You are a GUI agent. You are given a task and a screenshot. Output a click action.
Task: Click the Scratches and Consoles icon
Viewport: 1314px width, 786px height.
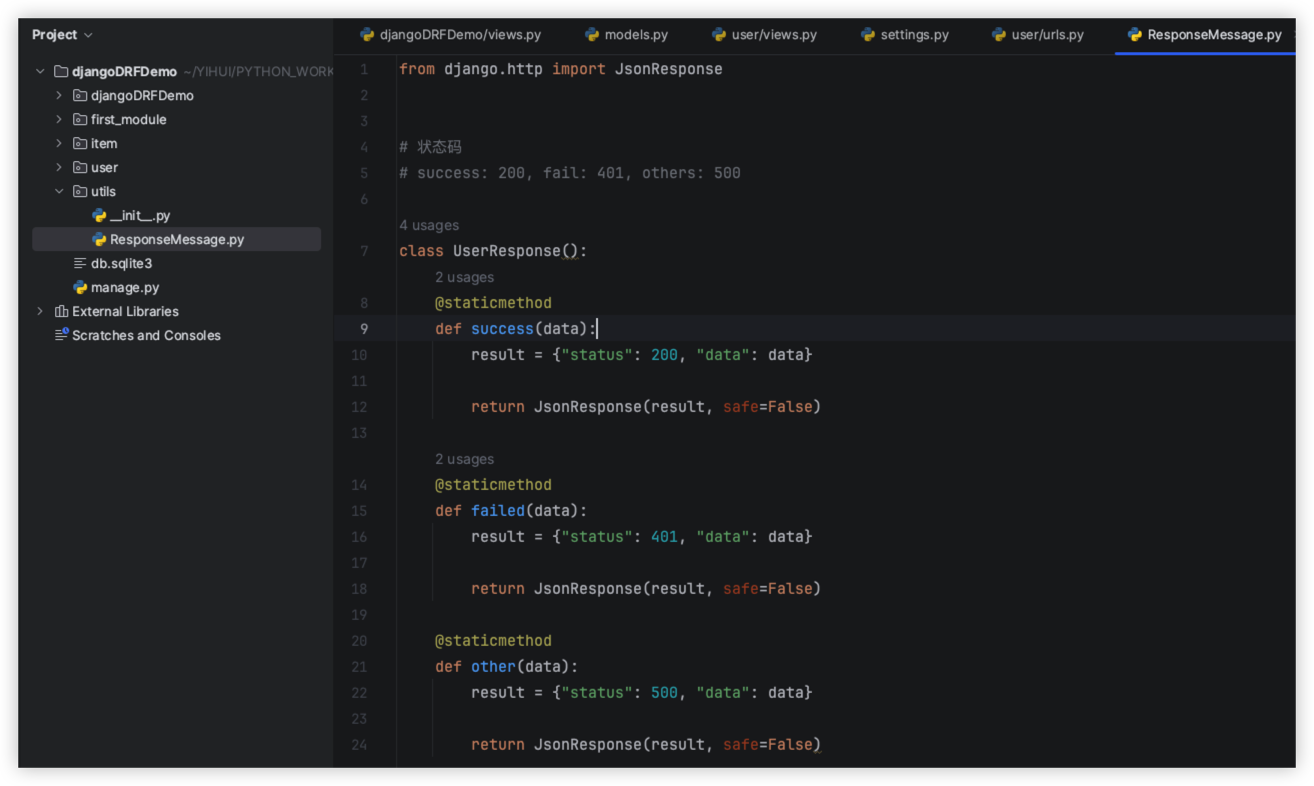[61, 336]
